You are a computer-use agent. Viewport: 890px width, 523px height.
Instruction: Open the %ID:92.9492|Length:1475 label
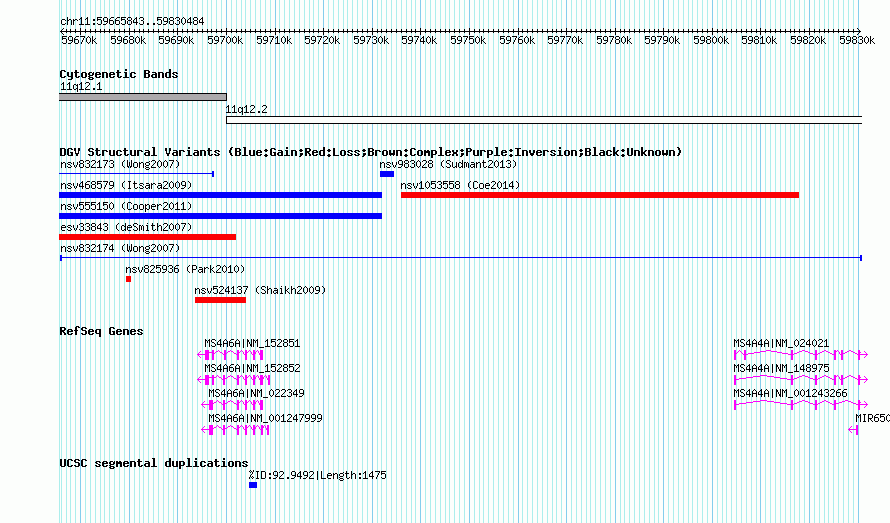(317, 475)
